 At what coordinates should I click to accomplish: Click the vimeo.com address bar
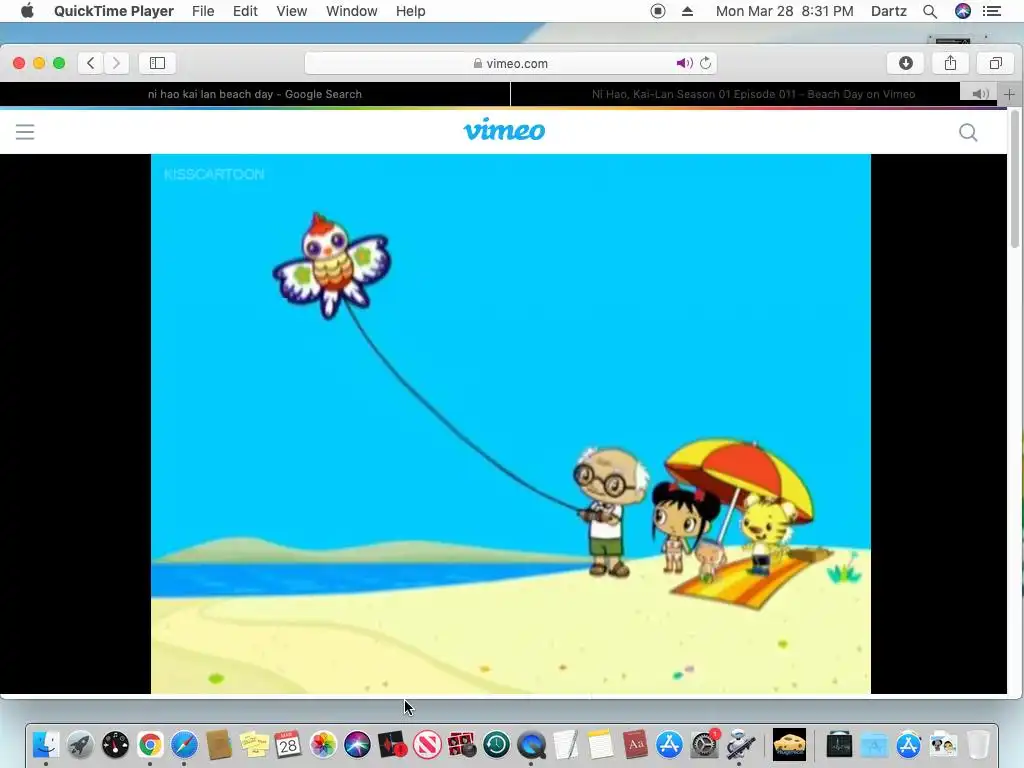pyautogui.click(x=511, y=63)
